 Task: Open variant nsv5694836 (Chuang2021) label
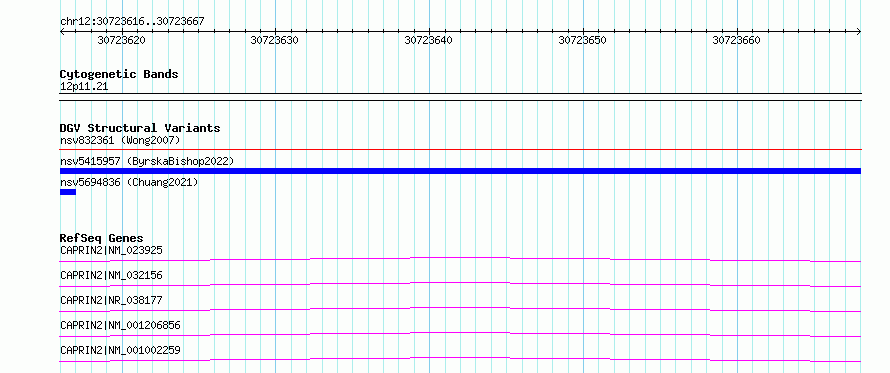[x=129, y=182]
